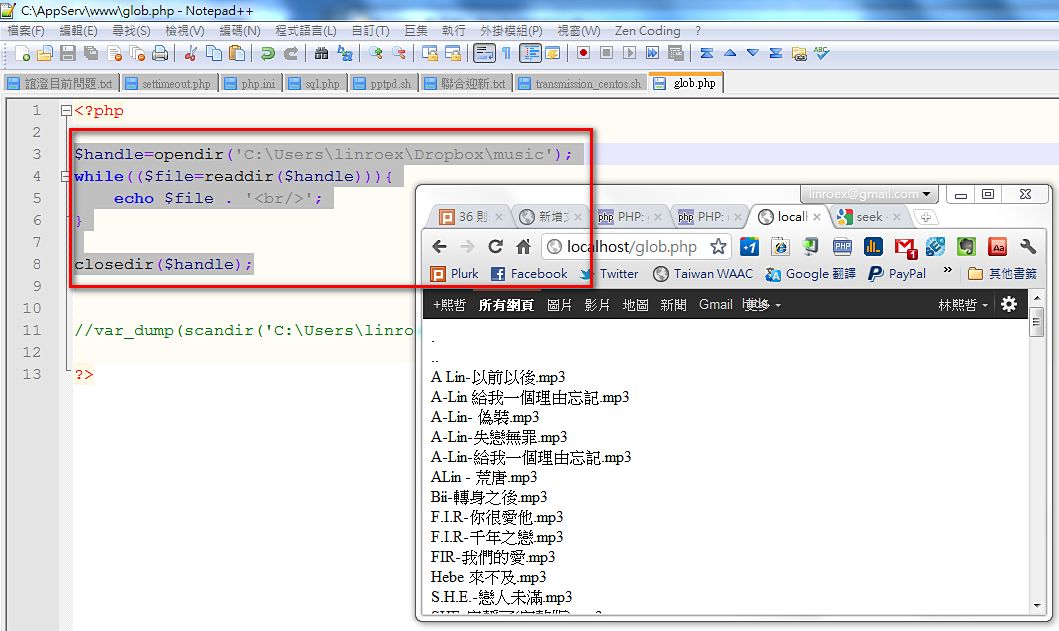
Task: Print the document with the printer icon
Action: [160, 53]
